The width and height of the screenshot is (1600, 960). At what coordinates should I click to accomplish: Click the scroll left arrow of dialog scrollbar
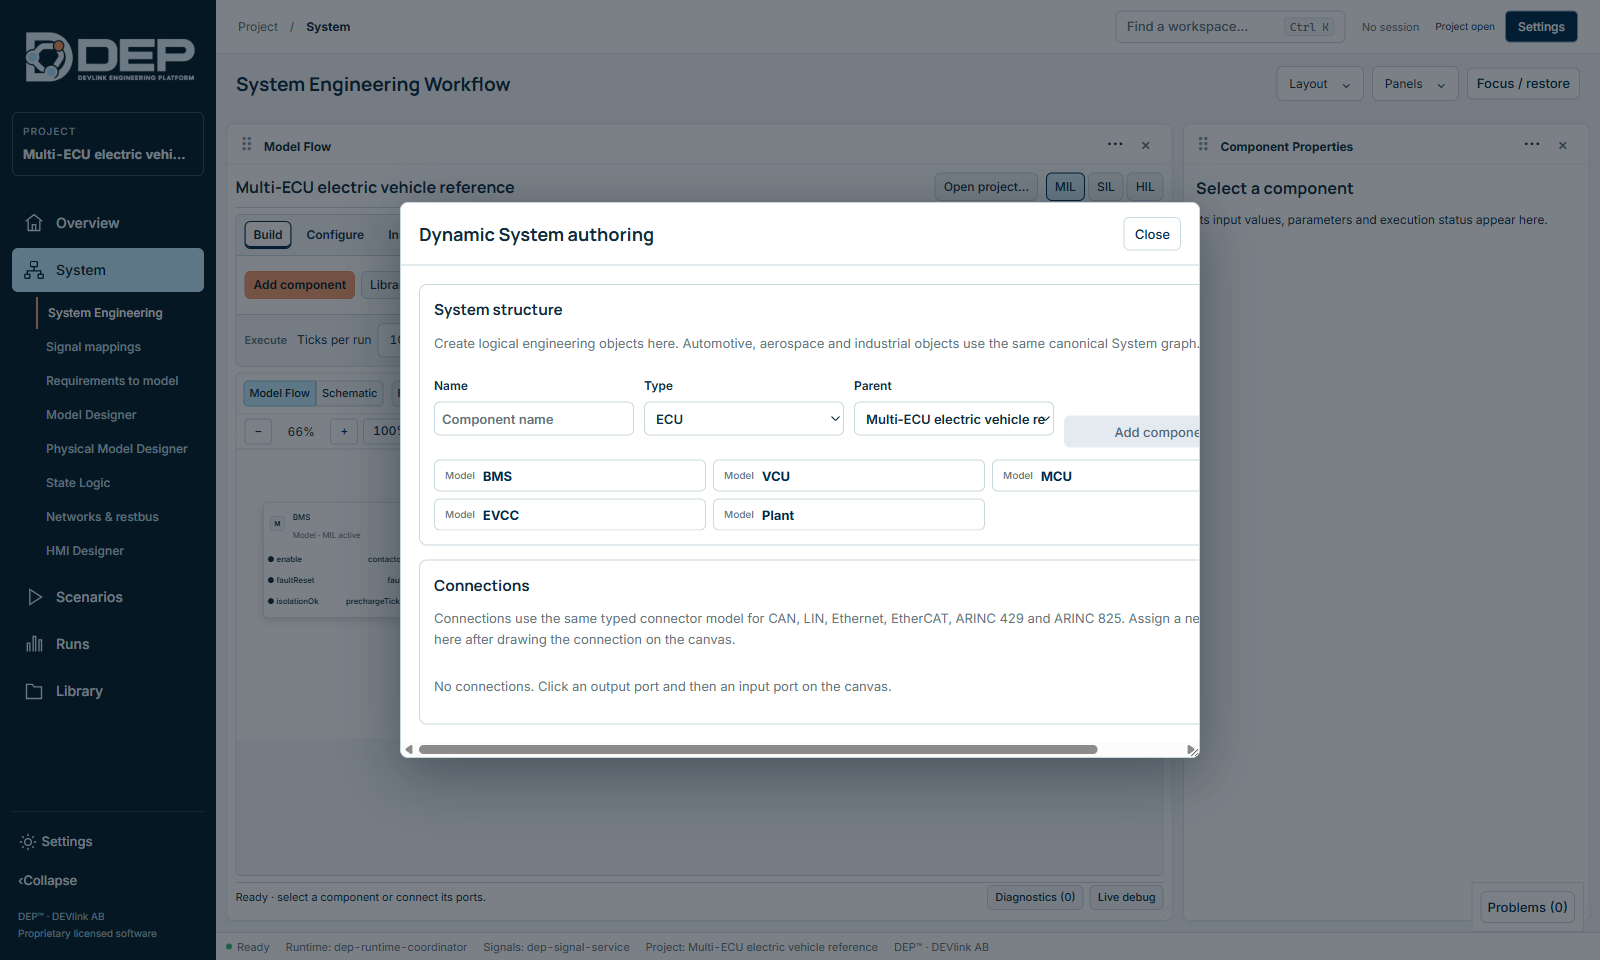point(409,749)
